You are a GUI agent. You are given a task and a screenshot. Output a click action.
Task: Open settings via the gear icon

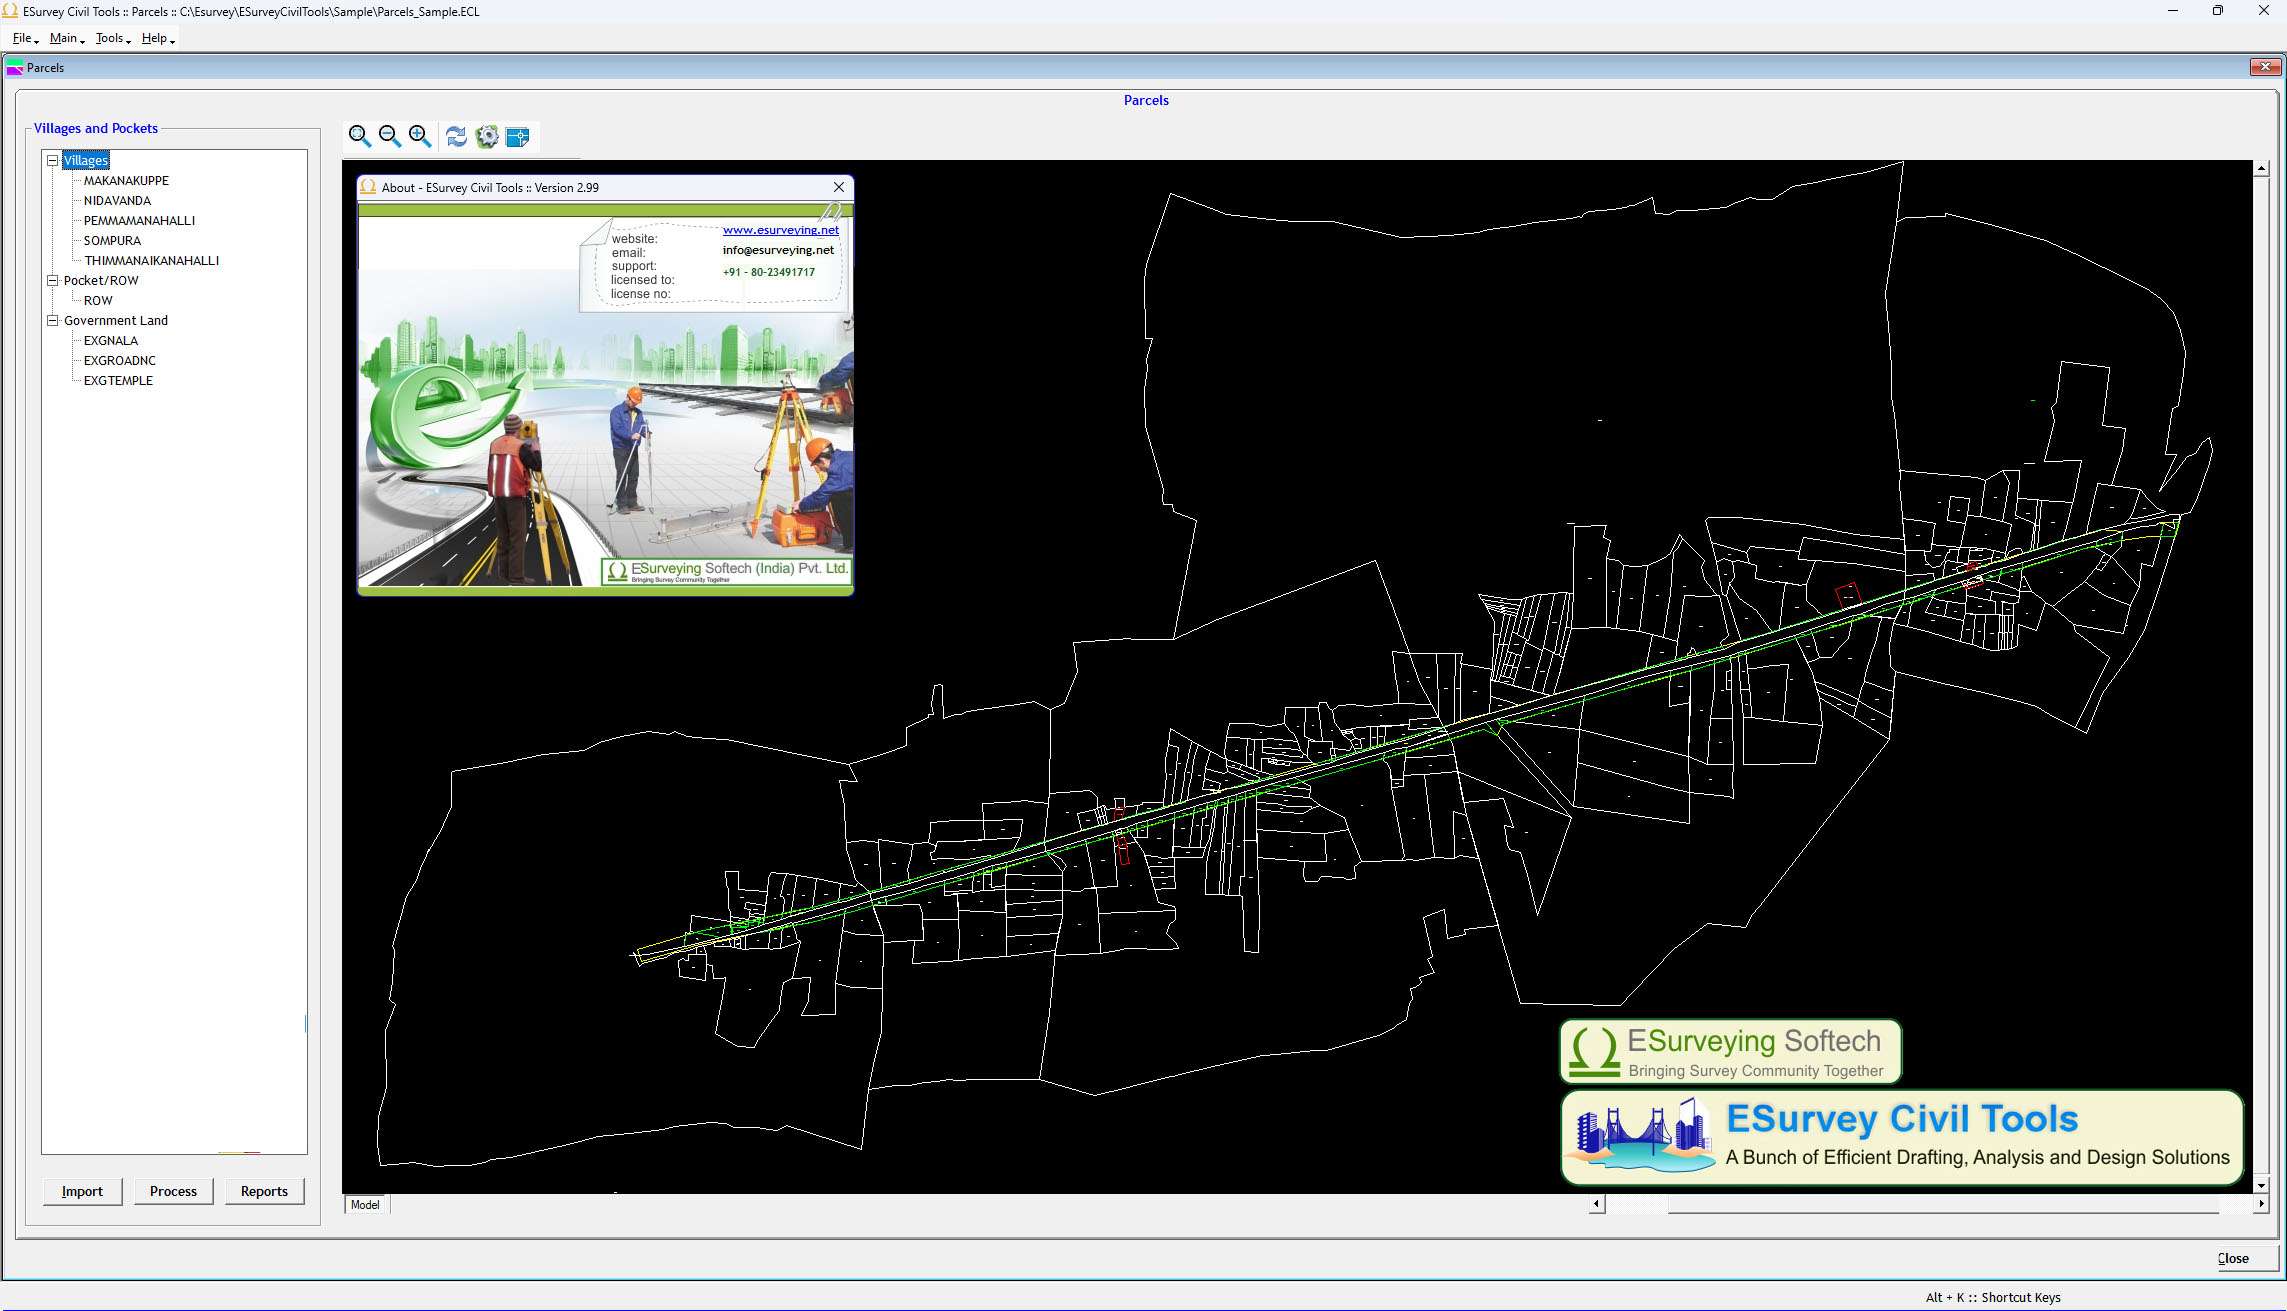(x=487, y=136)
